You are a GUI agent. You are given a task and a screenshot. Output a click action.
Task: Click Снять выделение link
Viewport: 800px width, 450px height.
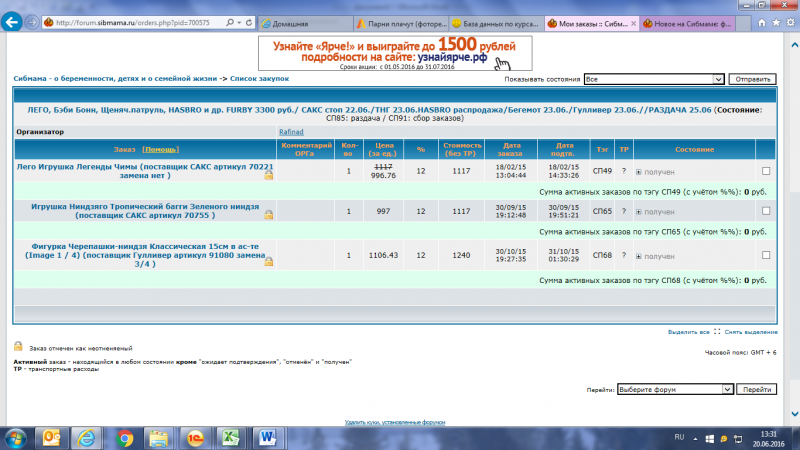pos(751,332)
